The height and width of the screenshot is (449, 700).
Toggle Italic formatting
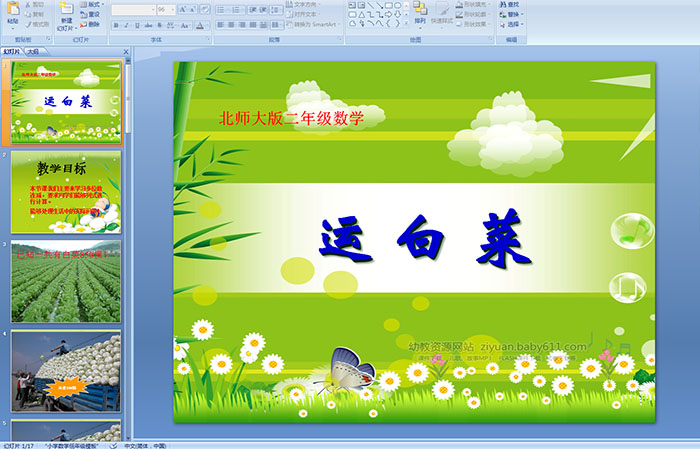126,25
